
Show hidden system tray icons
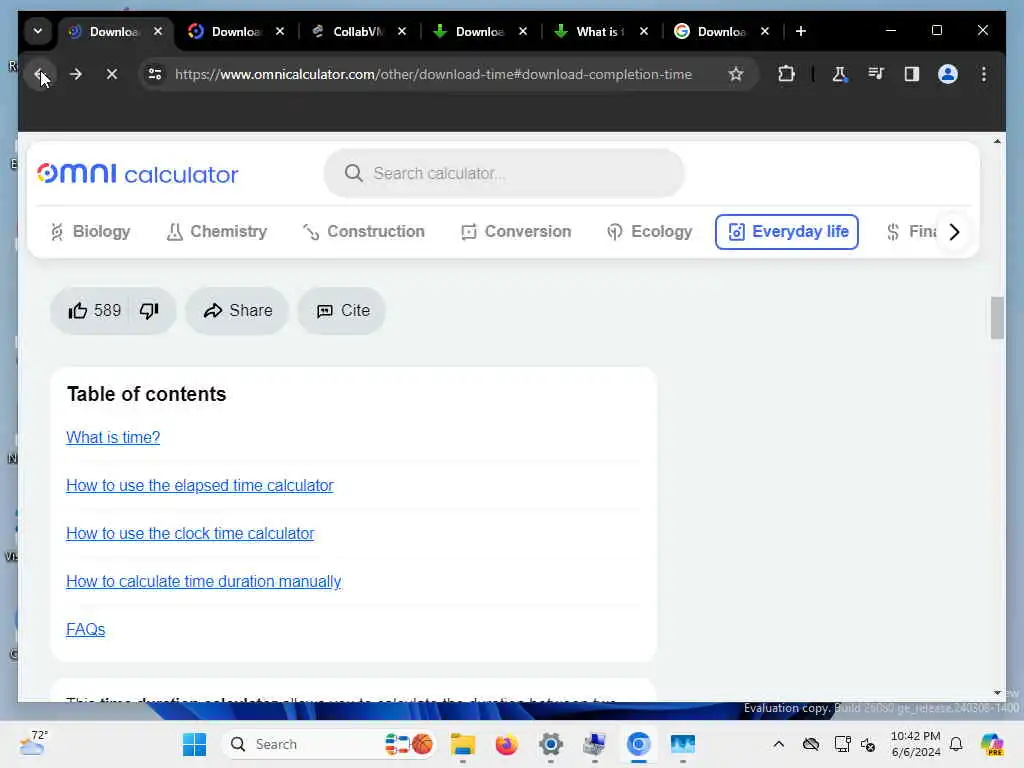[778, 744]
